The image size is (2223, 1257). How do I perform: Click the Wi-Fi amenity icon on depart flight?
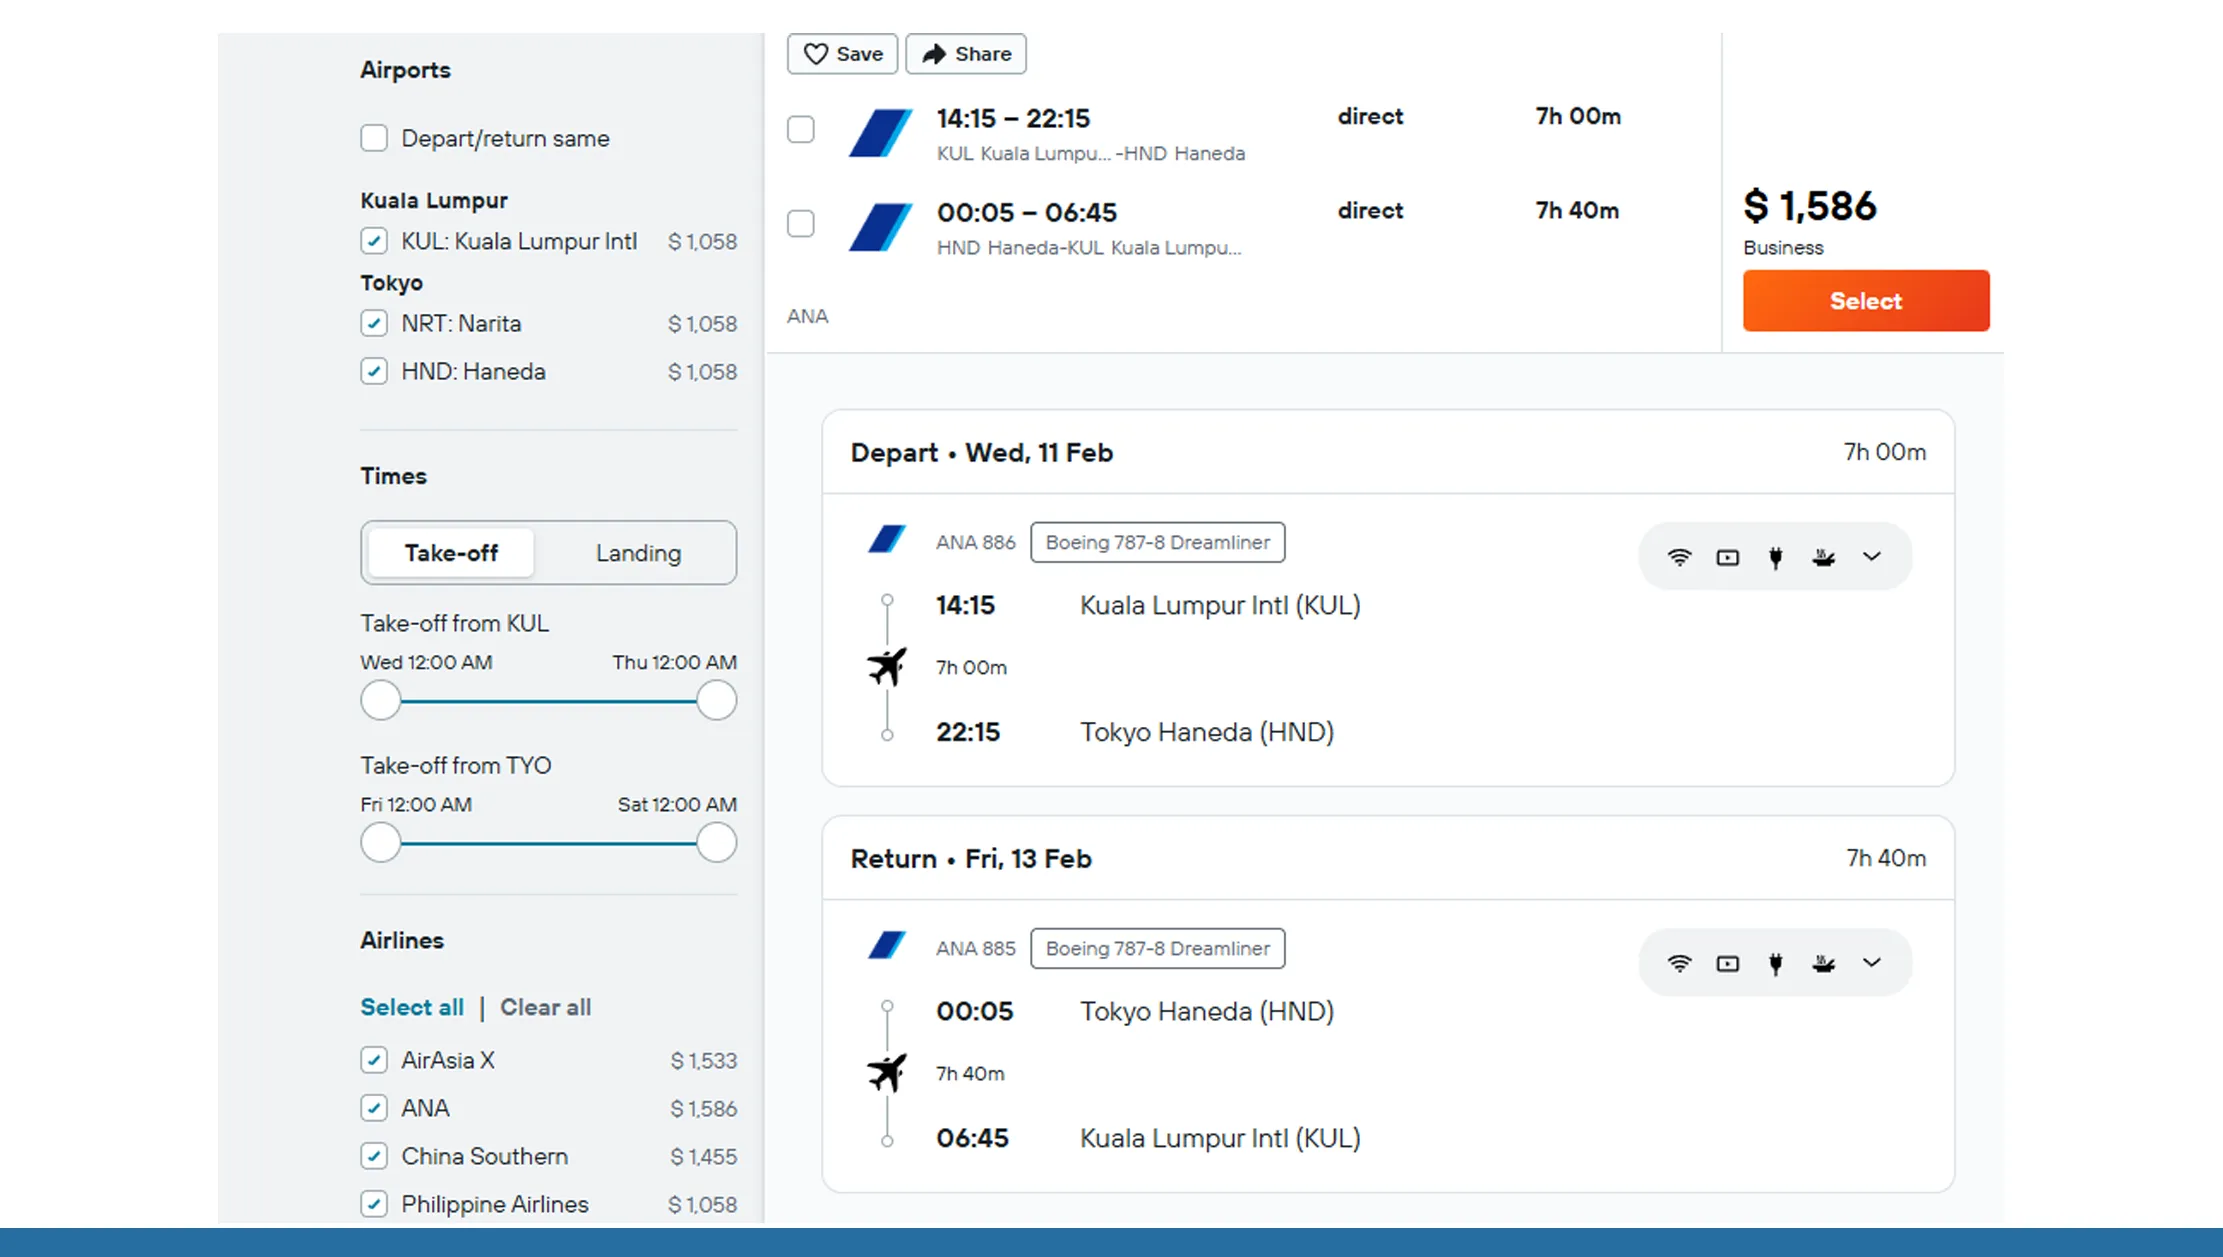1681,556
